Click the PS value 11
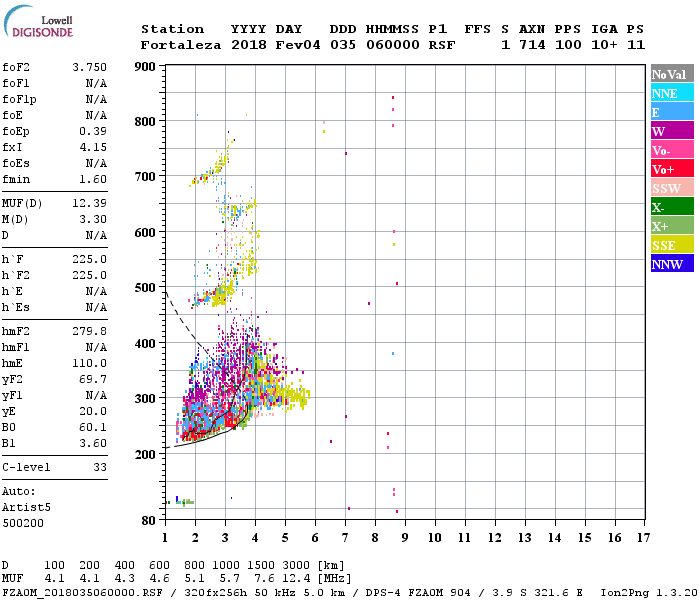The image size is (700, 600). click(636, 45)
